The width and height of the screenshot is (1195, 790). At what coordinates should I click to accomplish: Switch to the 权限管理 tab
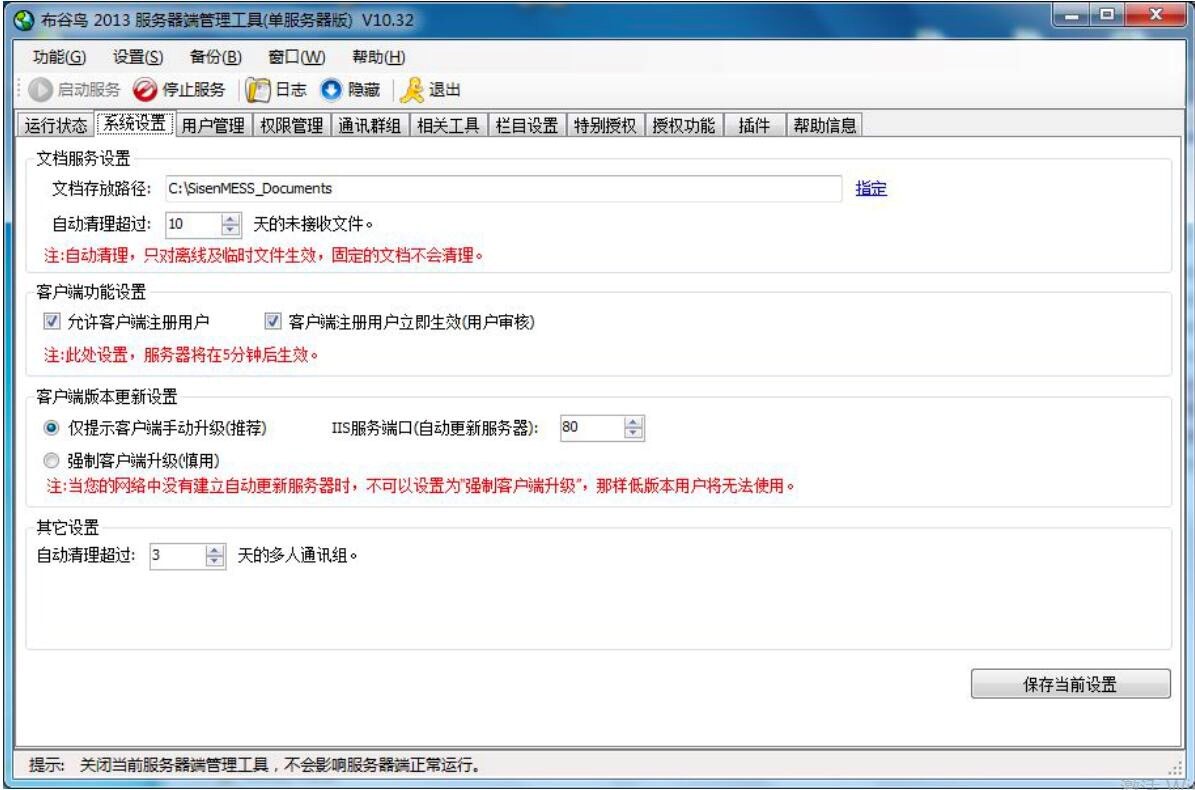(x=291, y=126)
